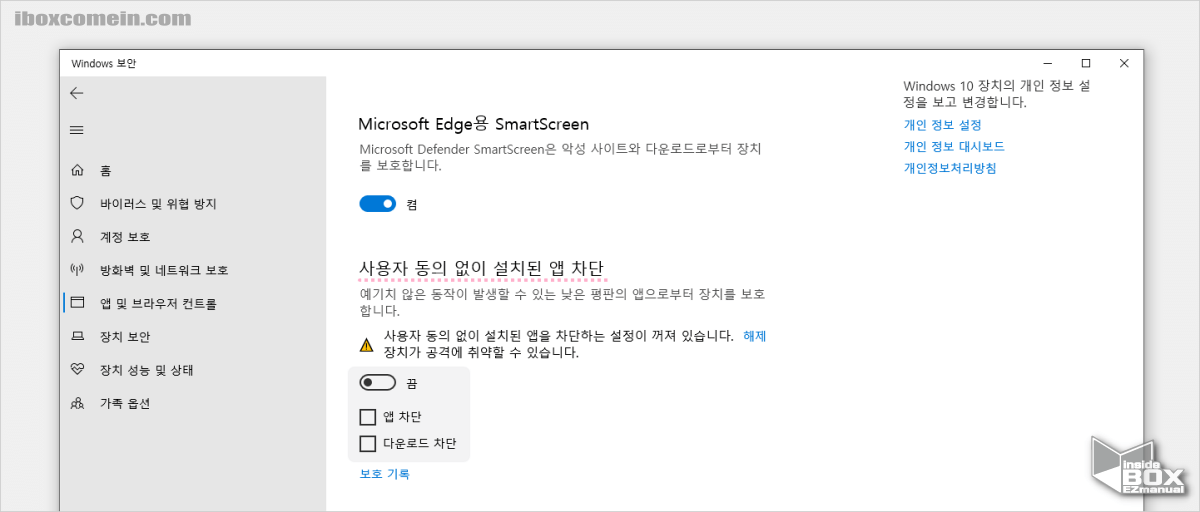This screenshot has width=1200, height=512.
Task: Click the yellow warning triangle icon
Action: 367,345
